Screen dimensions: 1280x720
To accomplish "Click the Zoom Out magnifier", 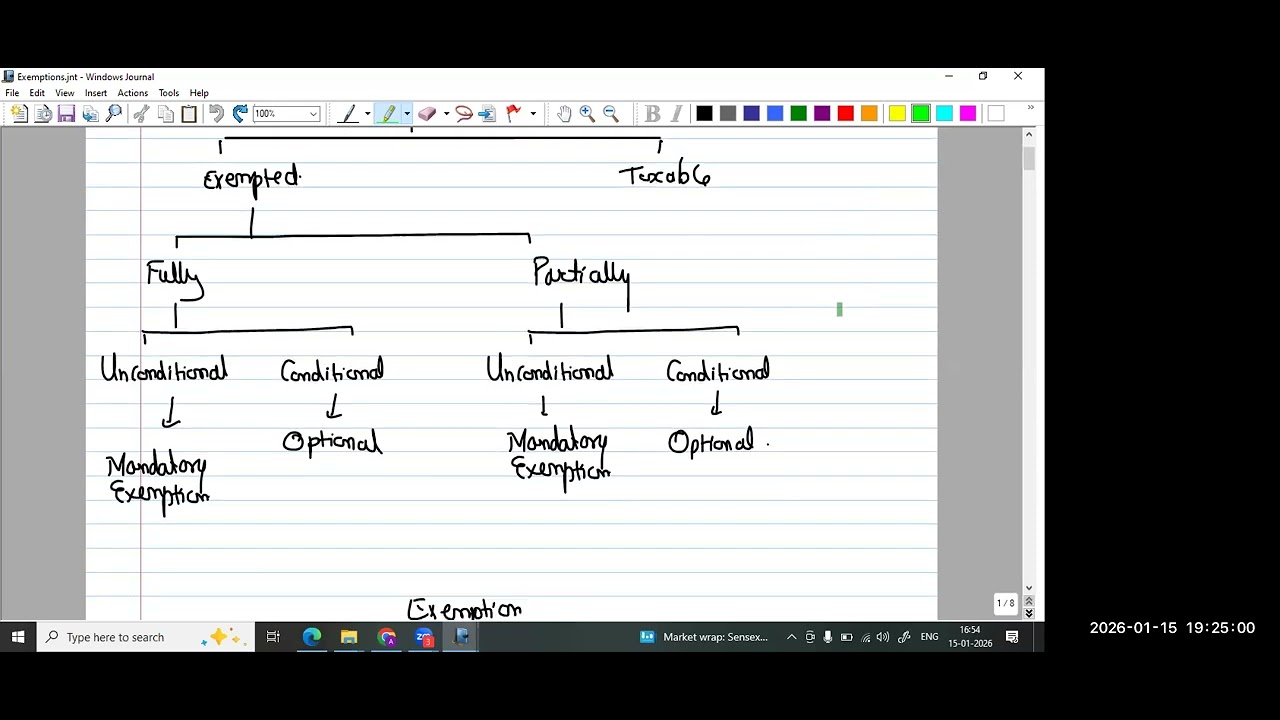I will 611,114.
